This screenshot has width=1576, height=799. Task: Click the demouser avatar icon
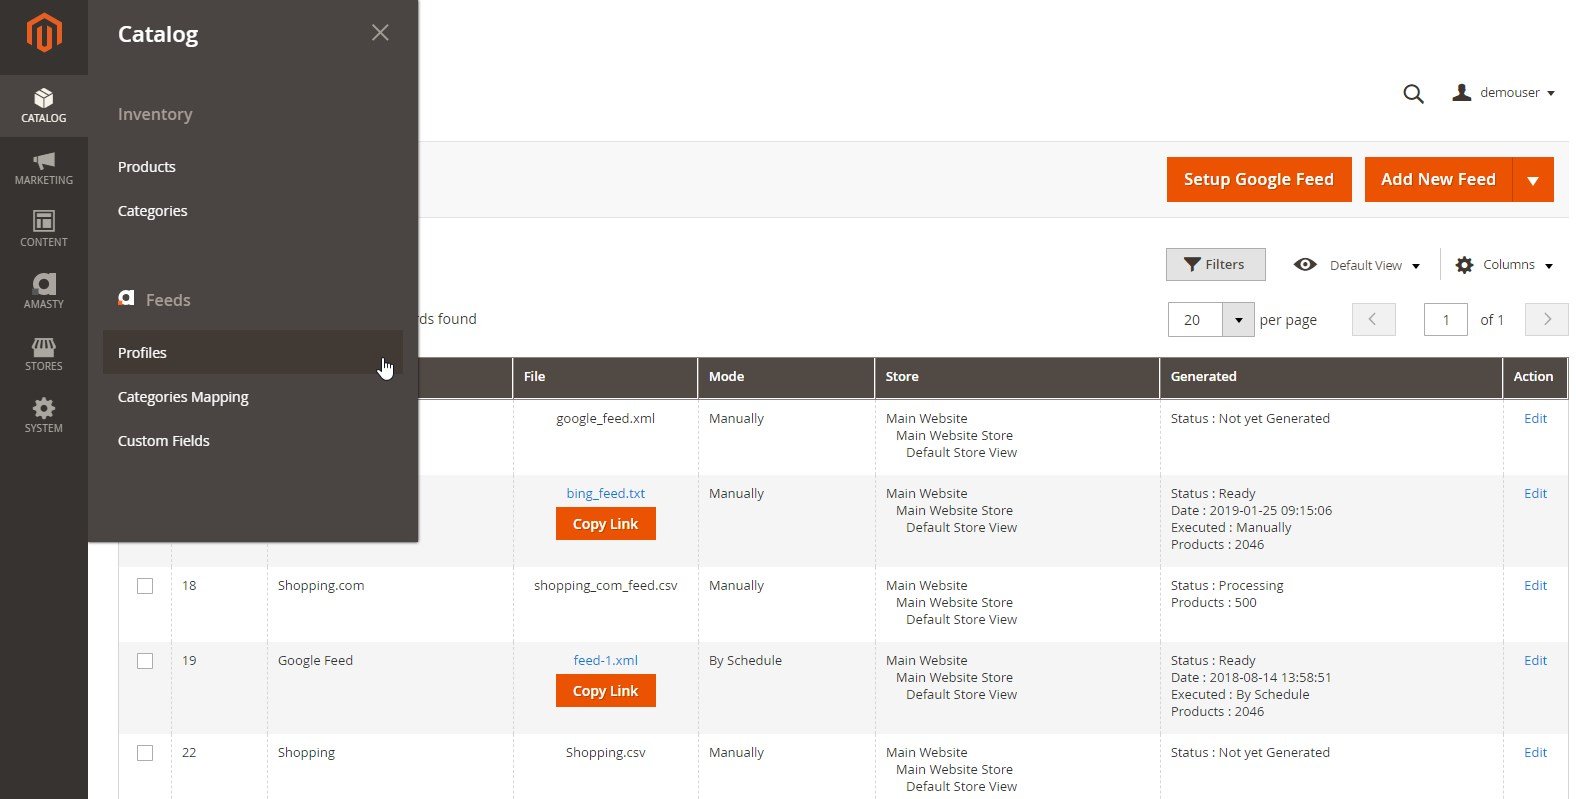tap(1462, 92)
